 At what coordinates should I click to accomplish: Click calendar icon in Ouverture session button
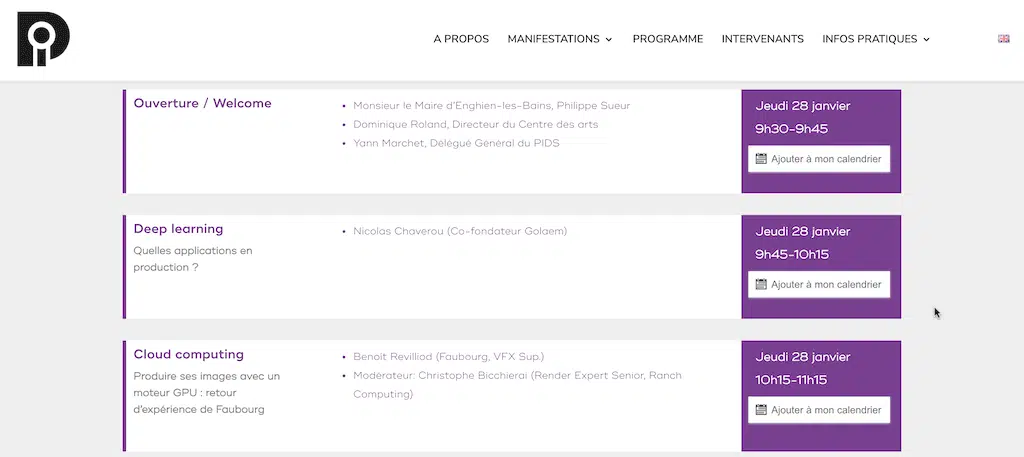(x=761, y=159)
